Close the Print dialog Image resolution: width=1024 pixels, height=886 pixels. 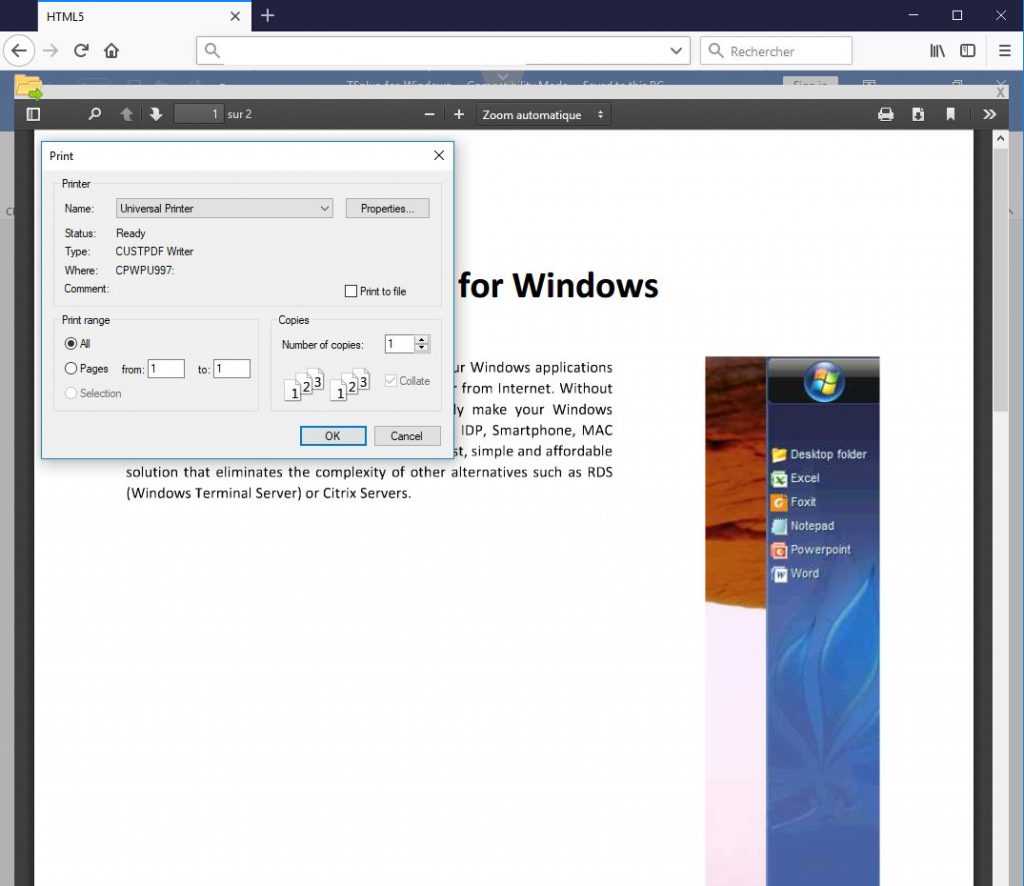click(x=439, y=155)
